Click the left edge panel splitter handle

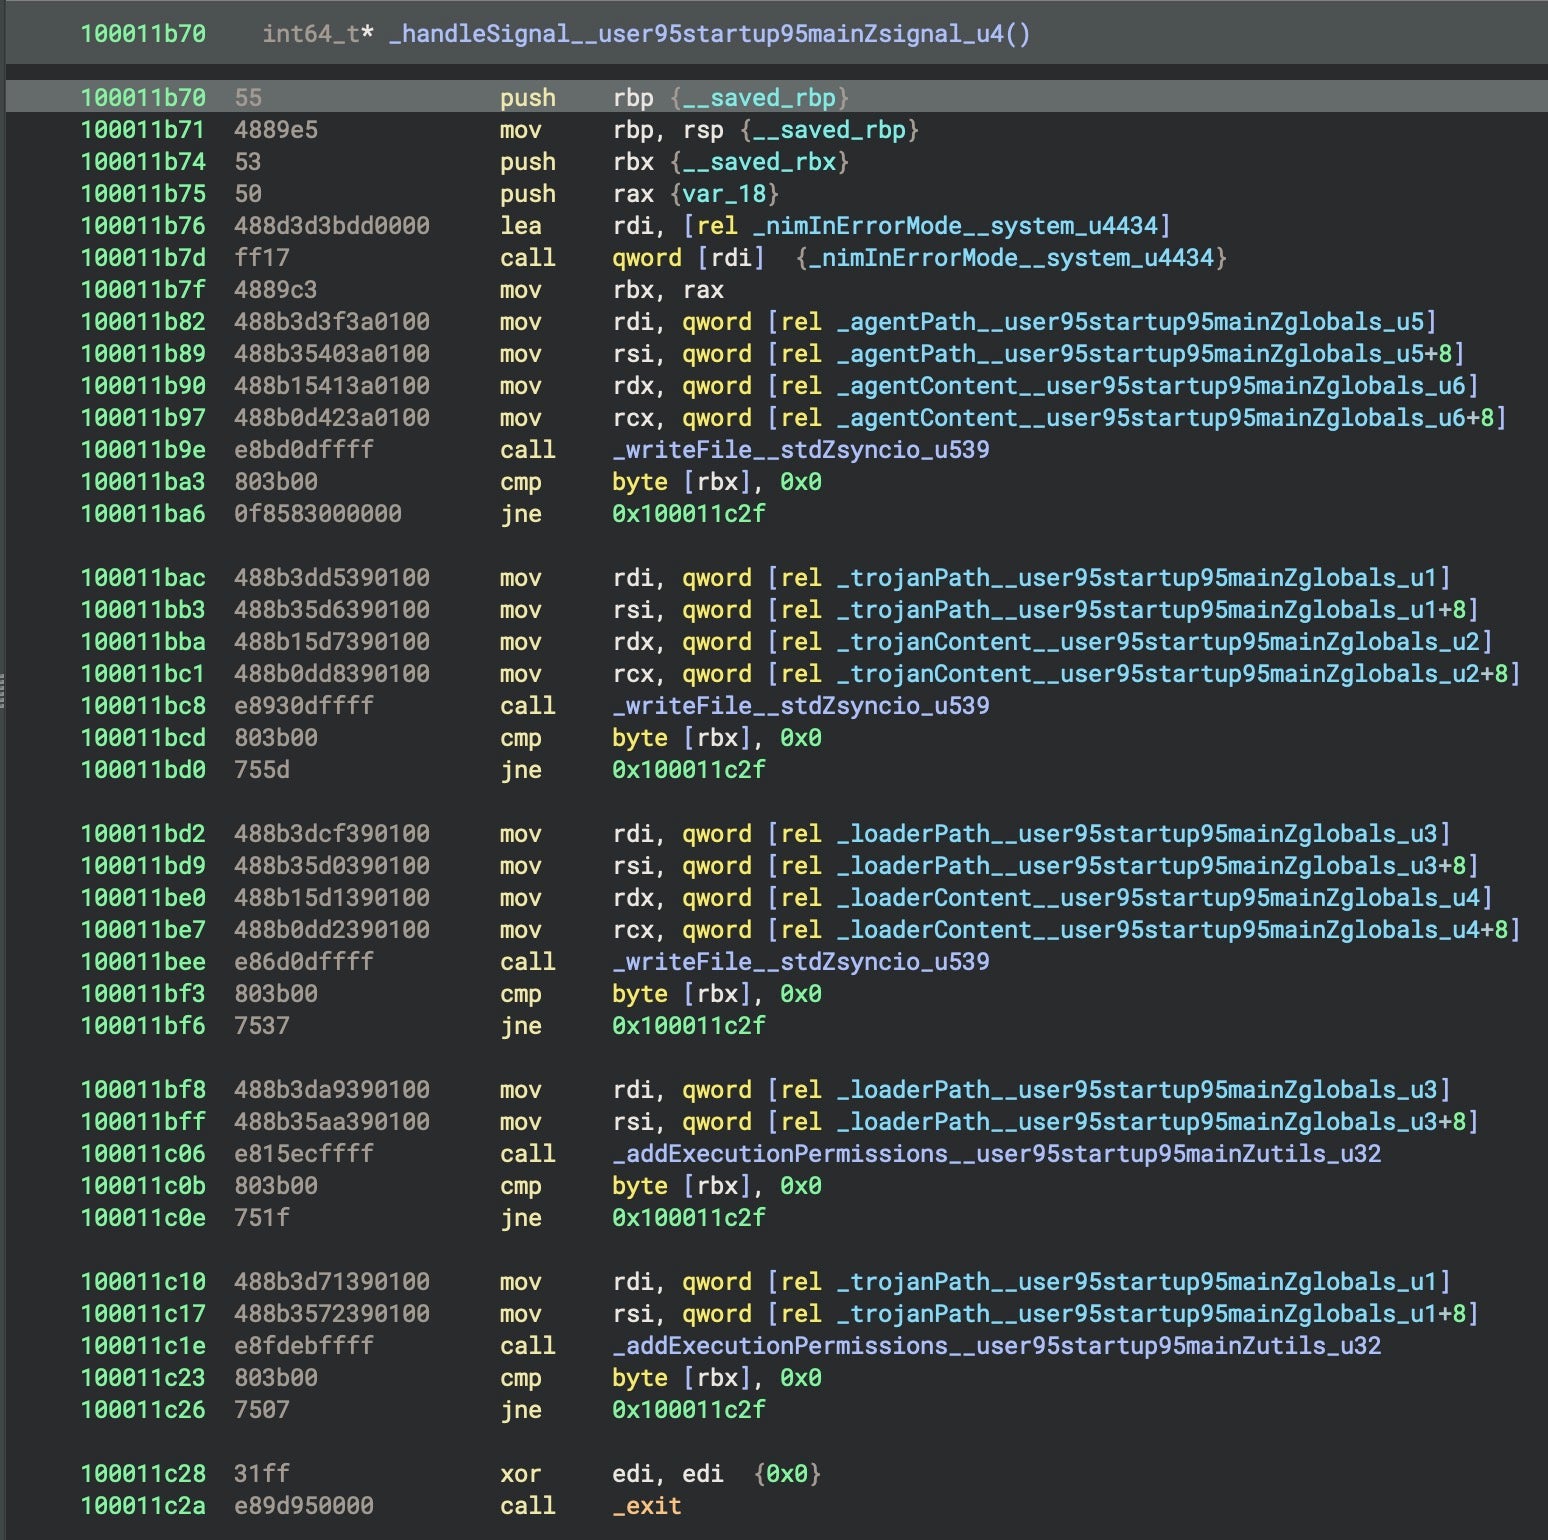coord(3,690)
